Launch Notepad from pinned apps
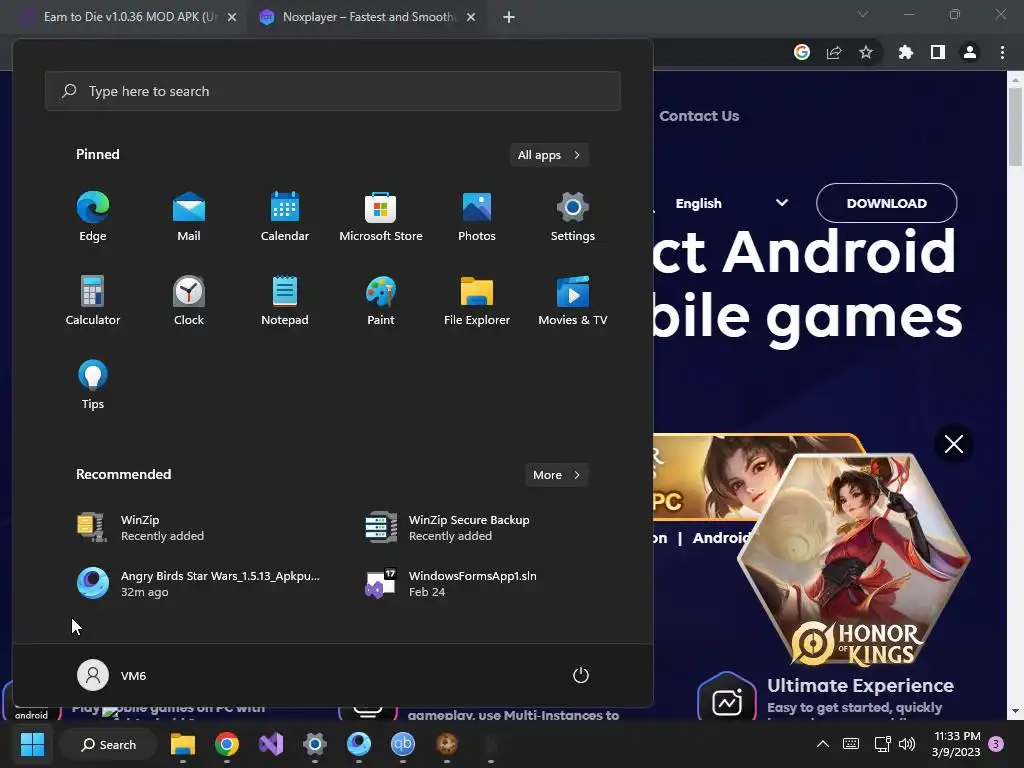Viewport: 1024px width, 768px height. point(285,300)
